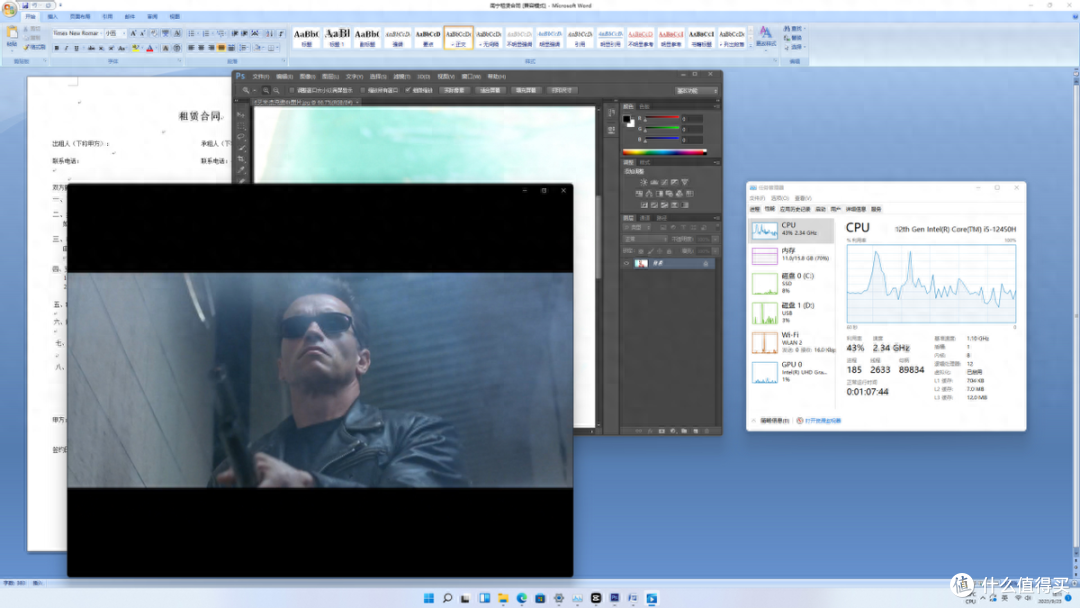This screenshot has height=608, width=1080.
Task: Adjust the red R color slider
Action: 662,118
